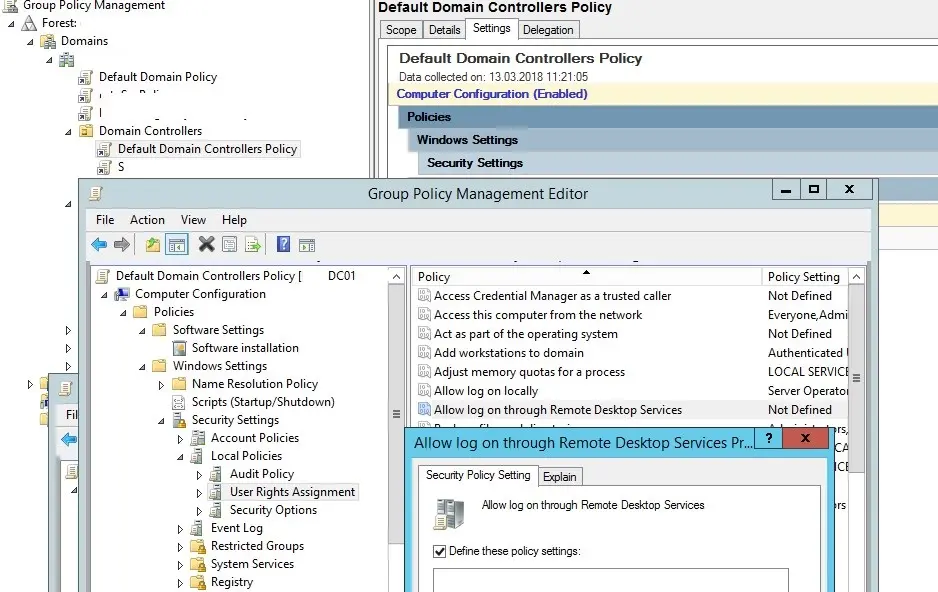Image resolution: width=938 pixels, height=592 pixels.
Task: Click the Policy column header
Action: [x=586, y=277]
